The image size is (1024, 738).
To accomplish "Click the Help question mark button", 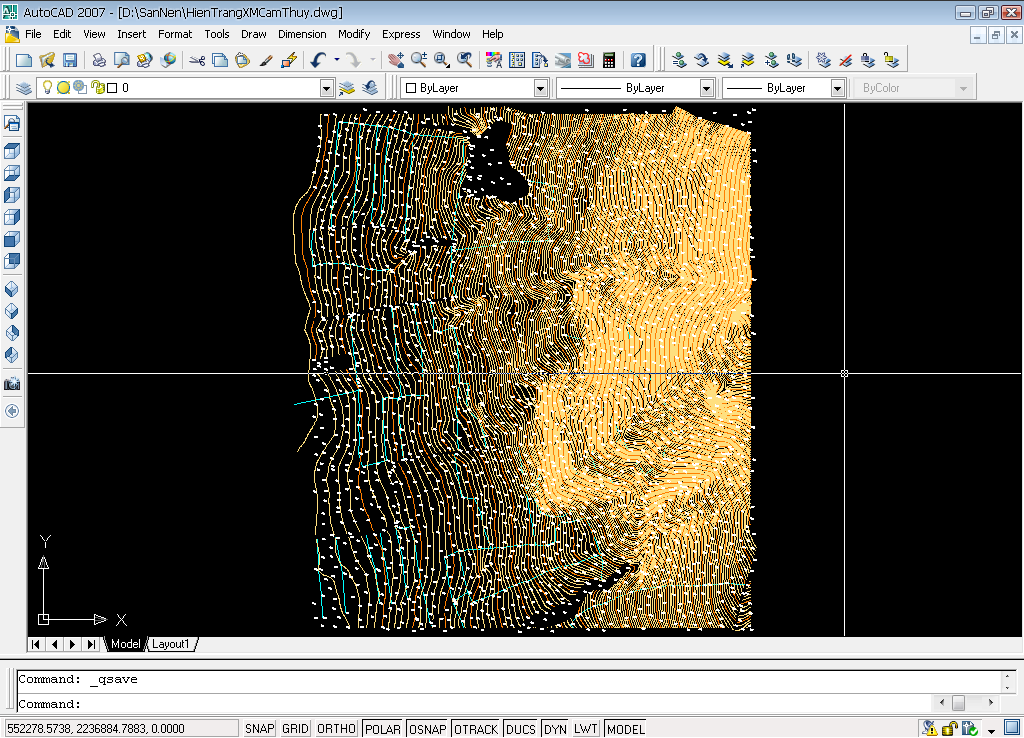I will coord(638,60).
